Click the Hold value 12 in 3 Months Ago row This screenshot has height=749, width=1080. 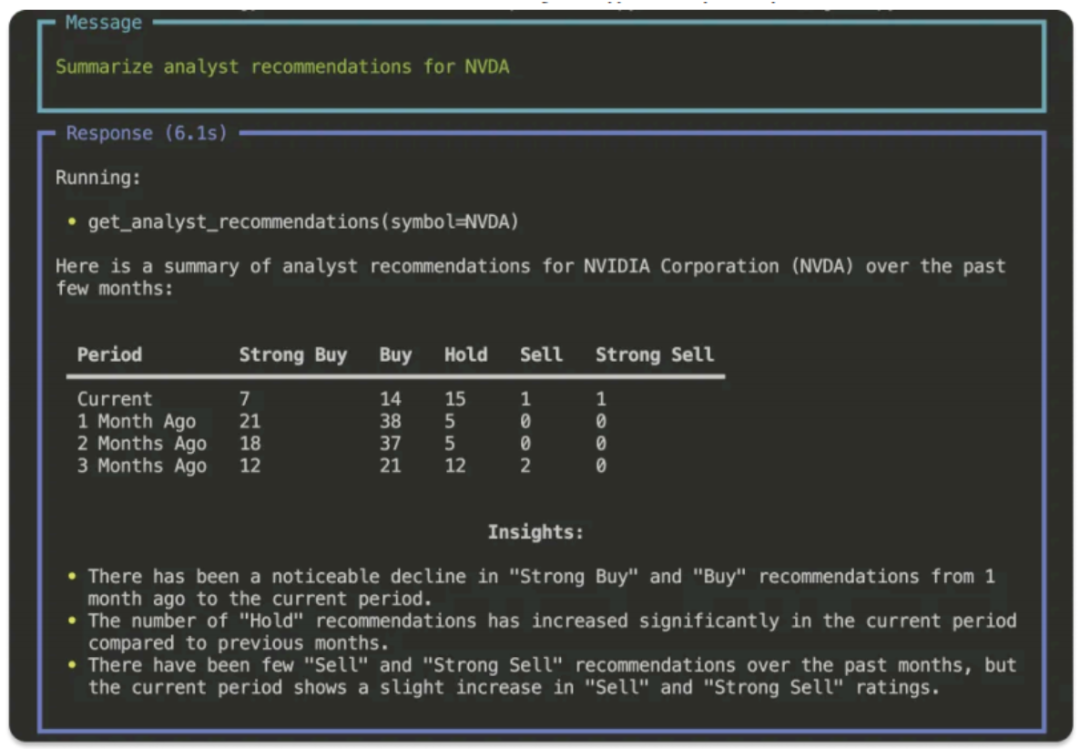[x=455, y=465]
